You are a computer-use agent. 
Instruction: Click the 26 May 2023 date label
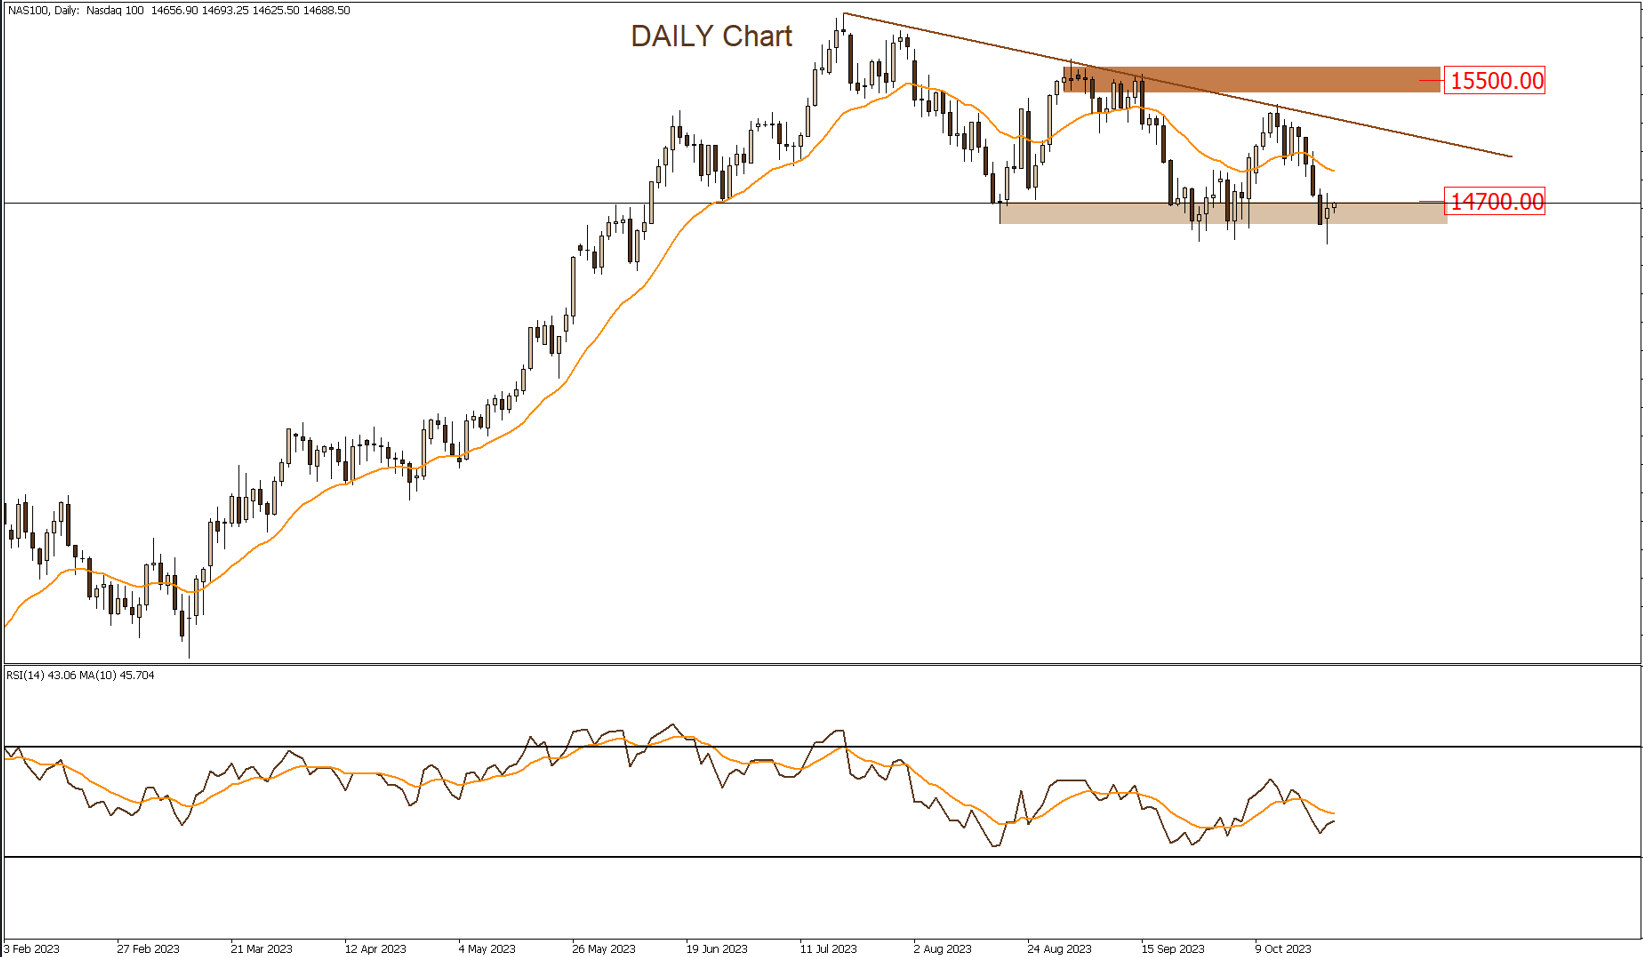[x=604, y=948]
